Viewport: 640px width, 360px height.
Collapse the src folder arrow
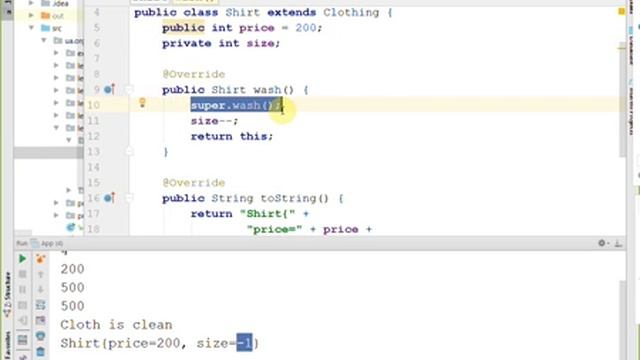[x=31, y=28]
